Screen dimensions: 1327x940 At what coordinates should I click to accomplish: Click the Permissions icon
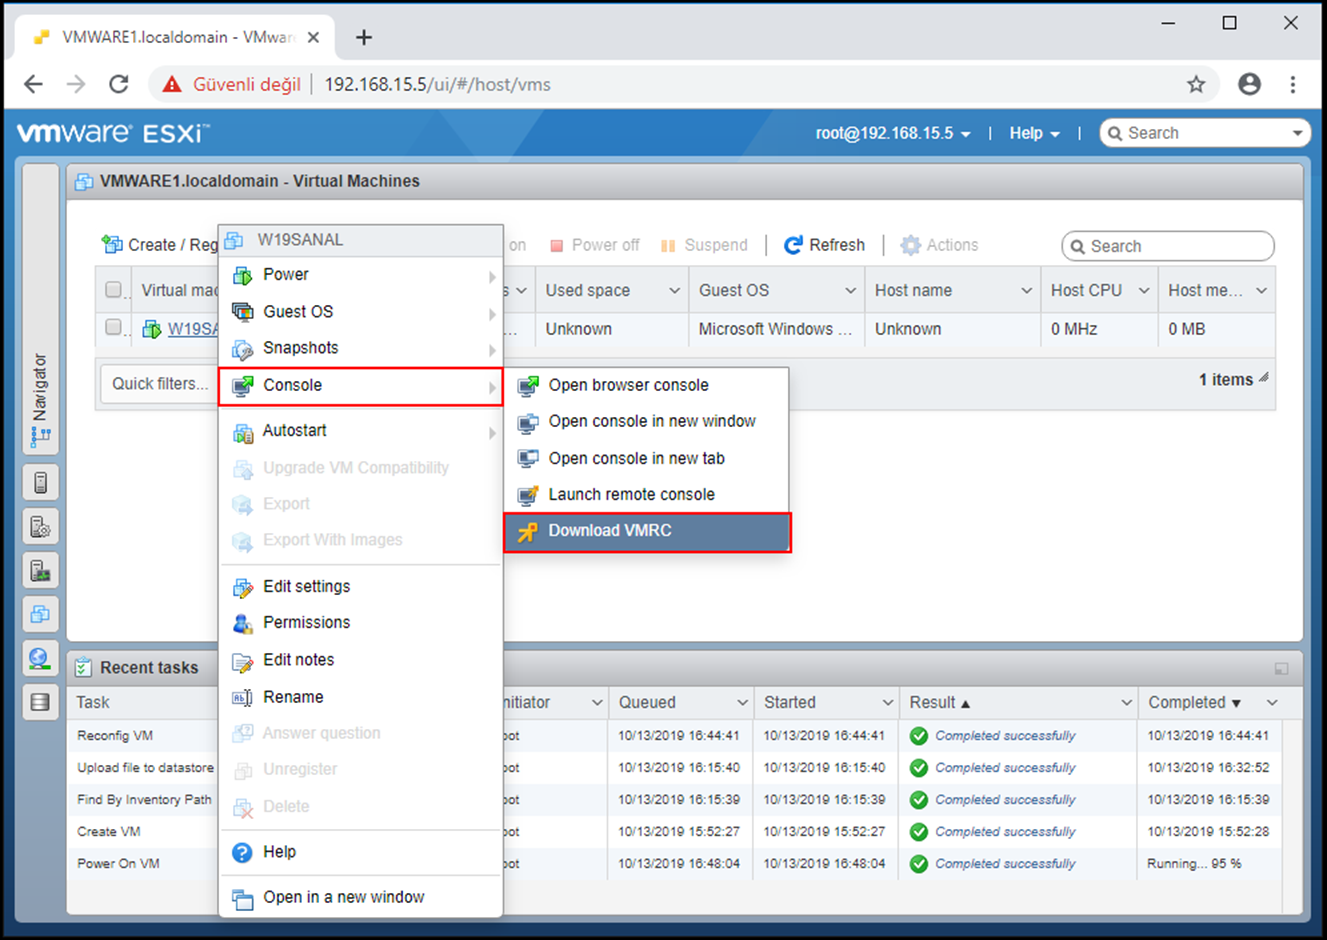242,623
